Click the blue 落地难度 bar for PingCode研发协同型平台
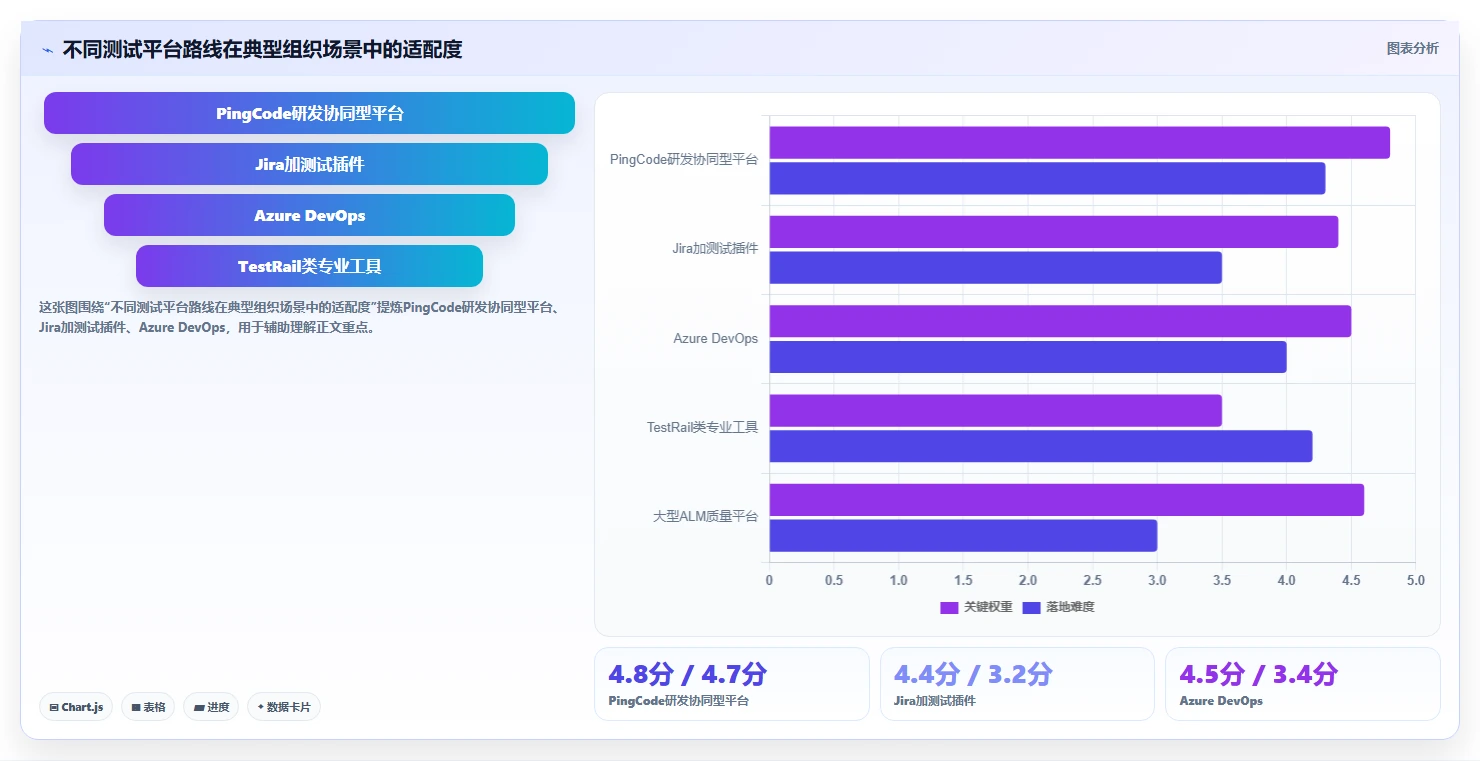Viewport: 1480px width, 761px height. (x=1047, y=178)
